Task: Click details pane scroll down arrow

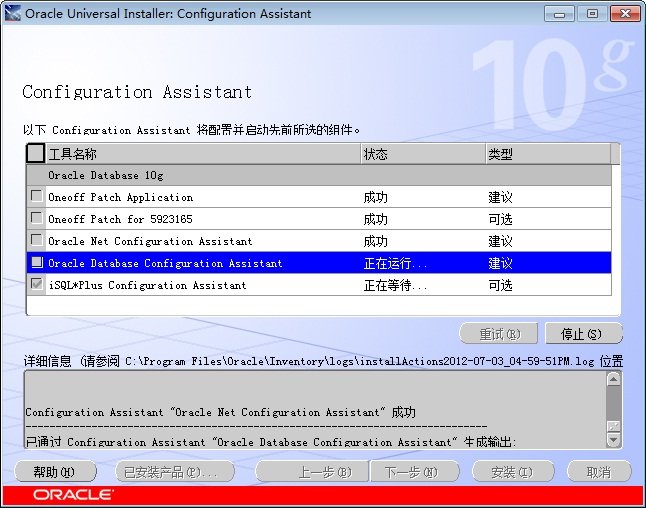Action: click(613, 440)
